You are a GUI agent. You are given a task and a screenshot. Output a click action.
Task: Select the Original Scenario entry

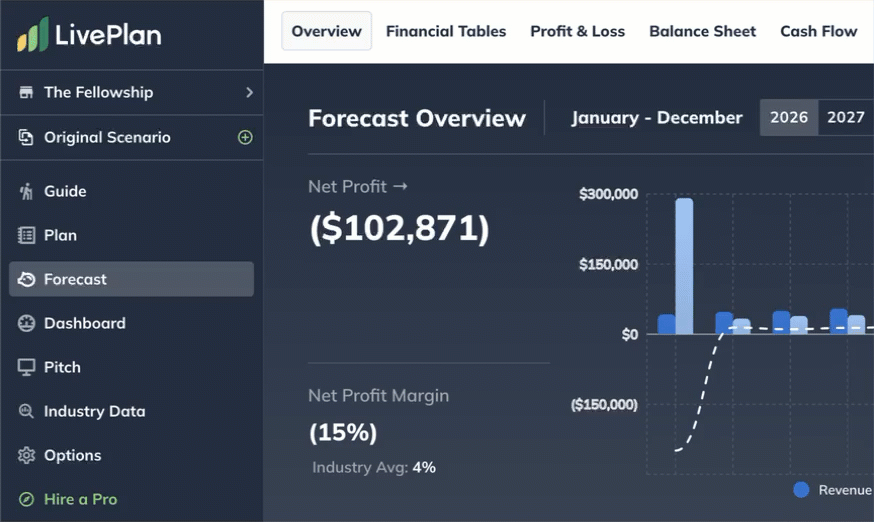pyautogui.click(x=108, y=137)
